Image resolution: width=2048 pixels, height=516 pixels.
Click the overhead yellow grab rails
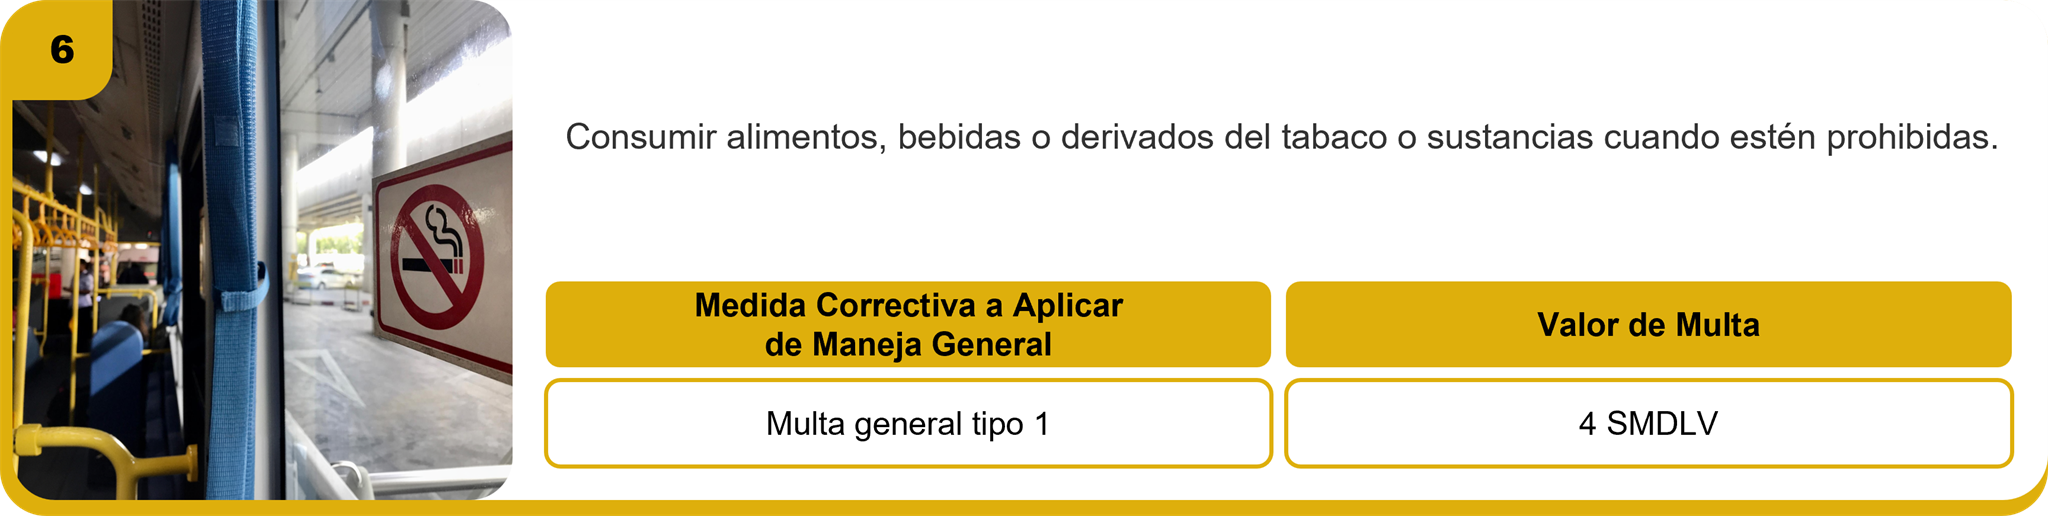(60, 225)
